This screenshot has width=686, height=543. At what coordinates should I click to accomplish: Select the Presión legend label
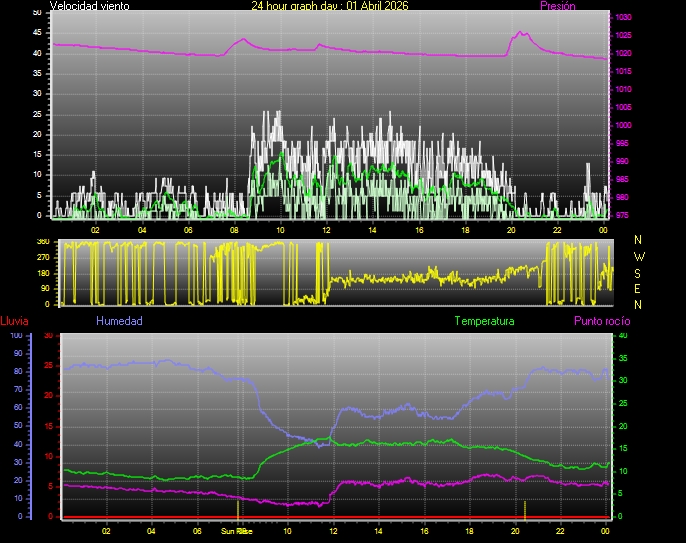pos(557,6)
